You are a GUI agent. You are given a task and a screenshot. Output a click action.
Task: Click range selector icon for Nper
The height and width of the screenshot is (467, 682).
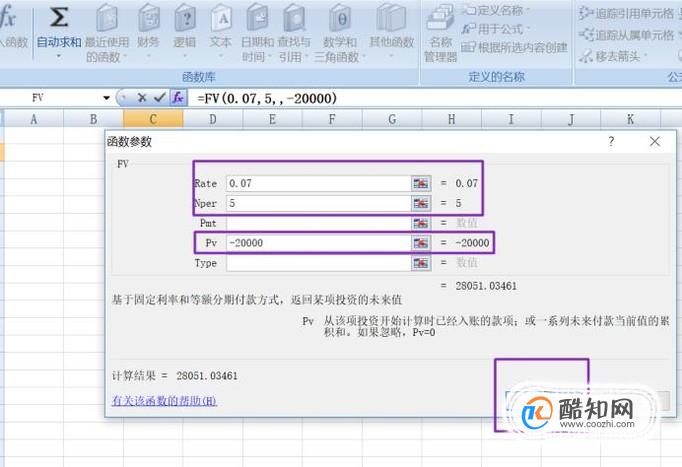coord(421,203)
